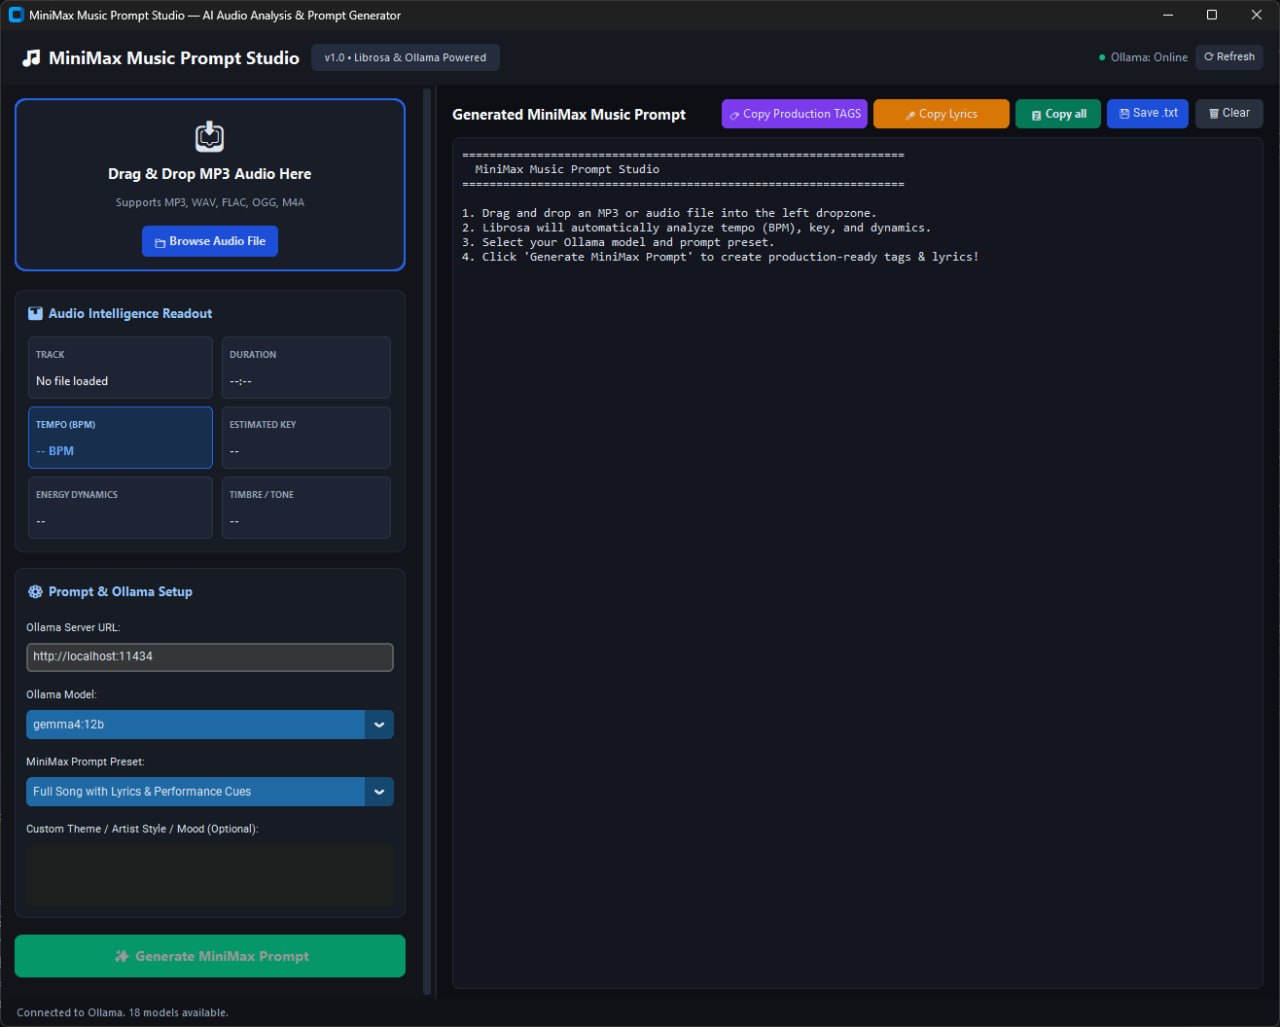Clear the generated prompt output
Screen dimensions: 1280x1027
[1229, 113]
